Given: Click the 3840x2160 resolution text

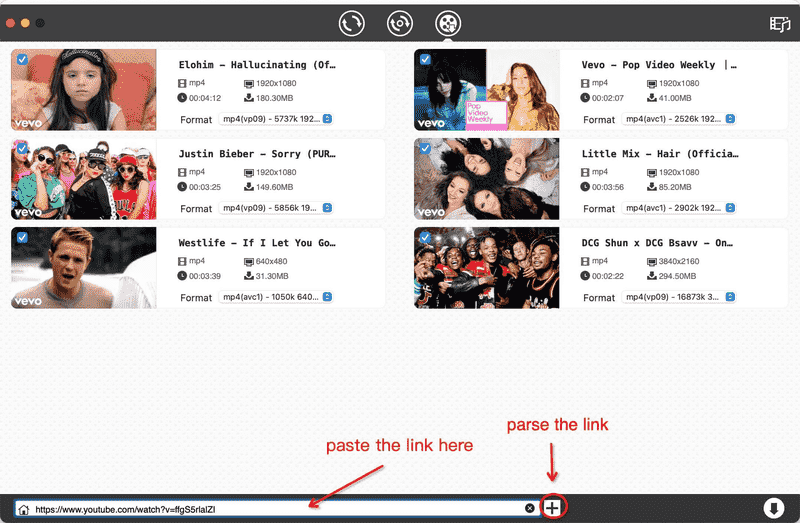Looking at the screenshot, I should 679,261.
